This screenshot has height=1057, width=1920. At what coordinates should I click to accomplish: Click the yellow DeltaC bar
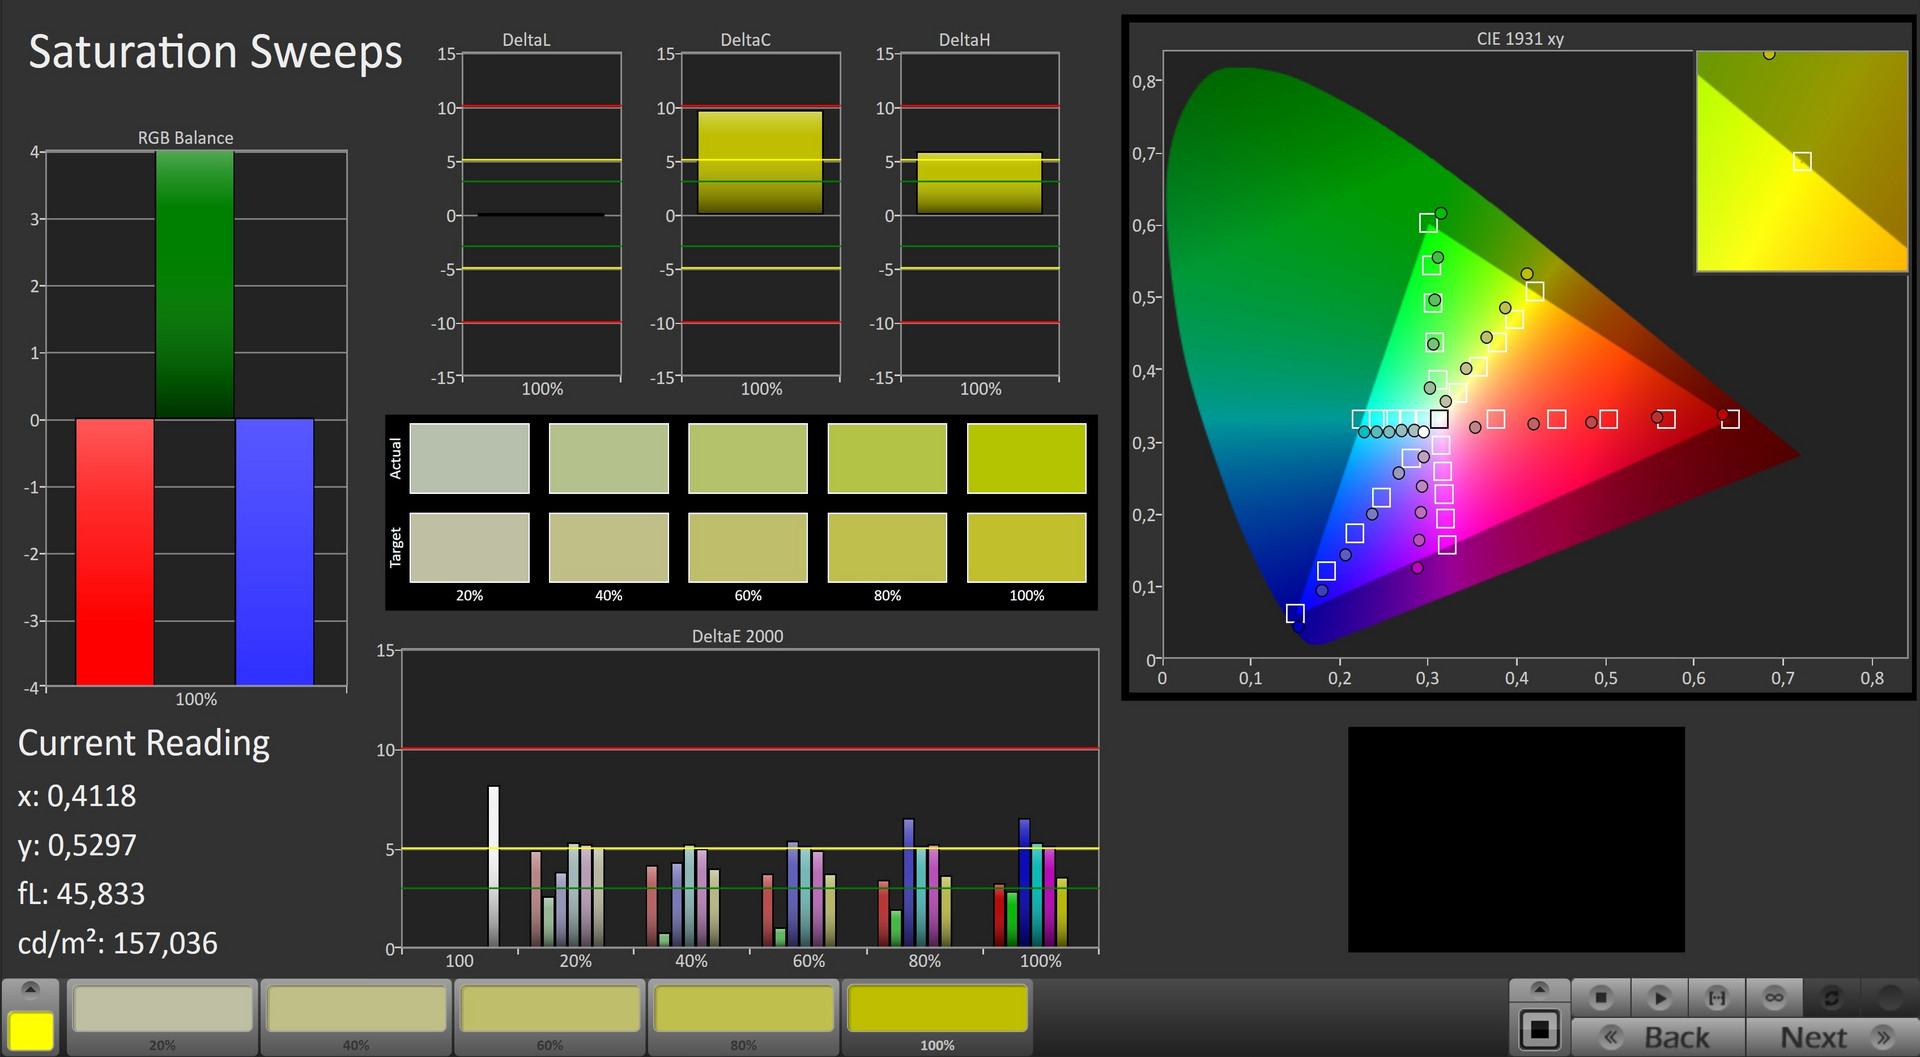tap(760, 162)
